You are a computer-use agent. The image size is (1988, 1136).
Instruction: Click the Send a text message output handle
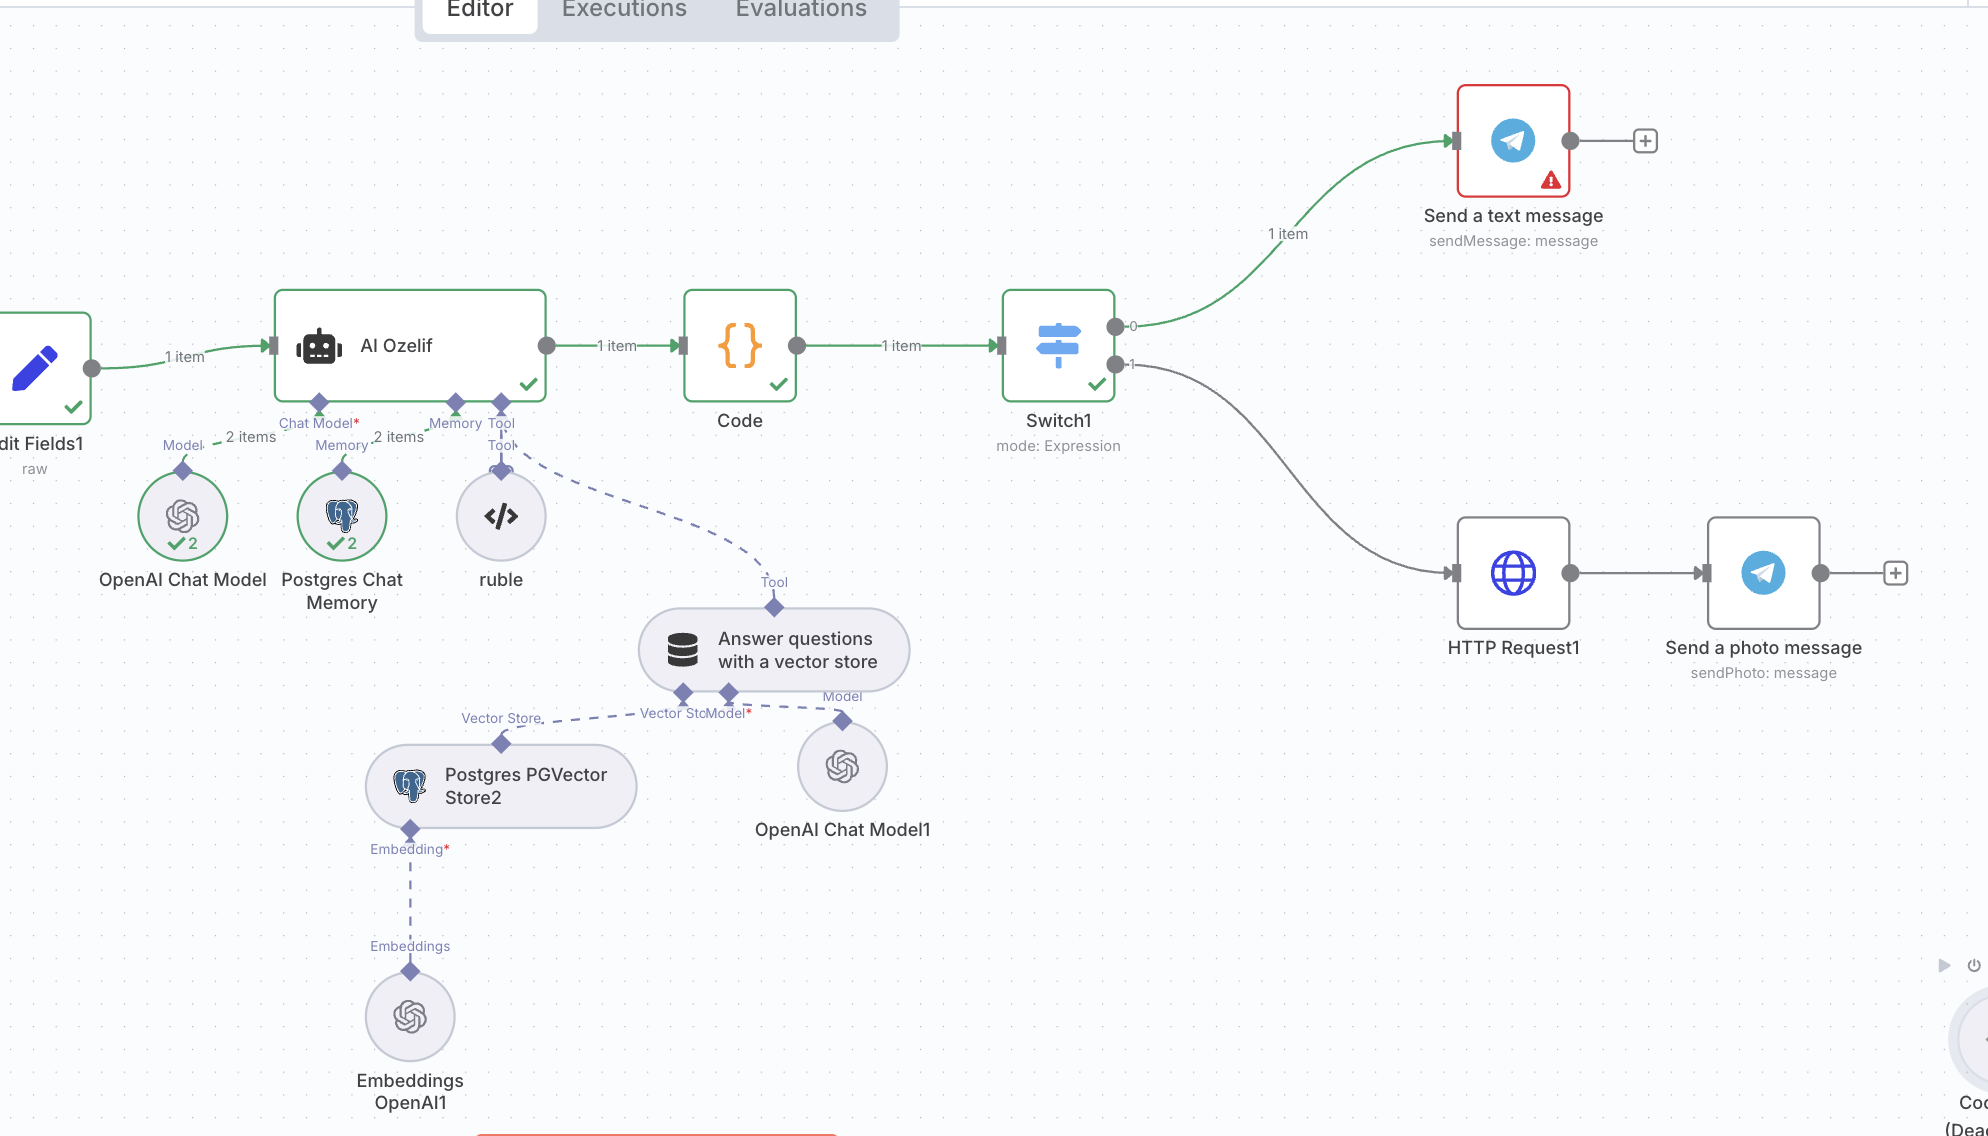[x=1570, y=141]
